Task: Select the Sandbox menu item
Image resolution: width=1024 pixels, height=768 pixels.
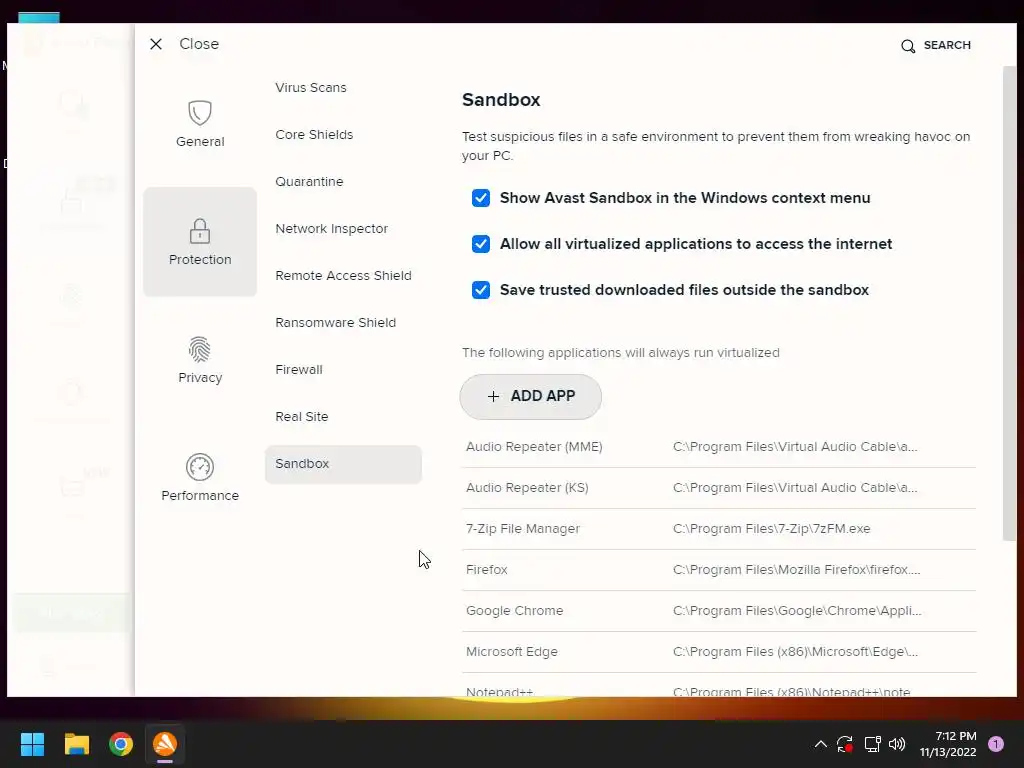Action: pos(343,464)
